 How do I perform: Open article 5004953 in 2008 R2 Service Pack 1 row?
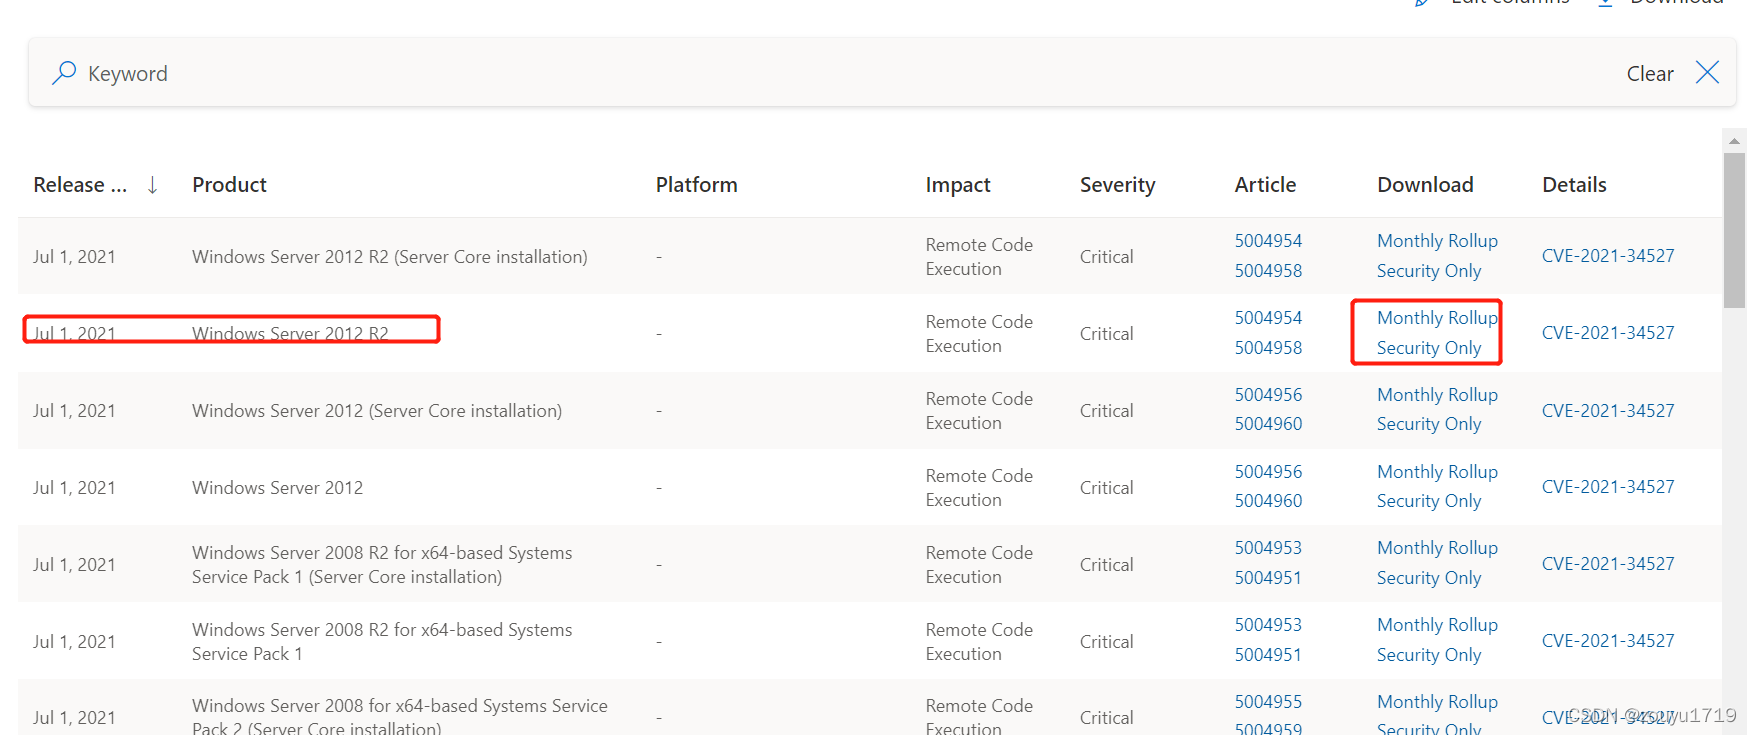click(1268, 625)
